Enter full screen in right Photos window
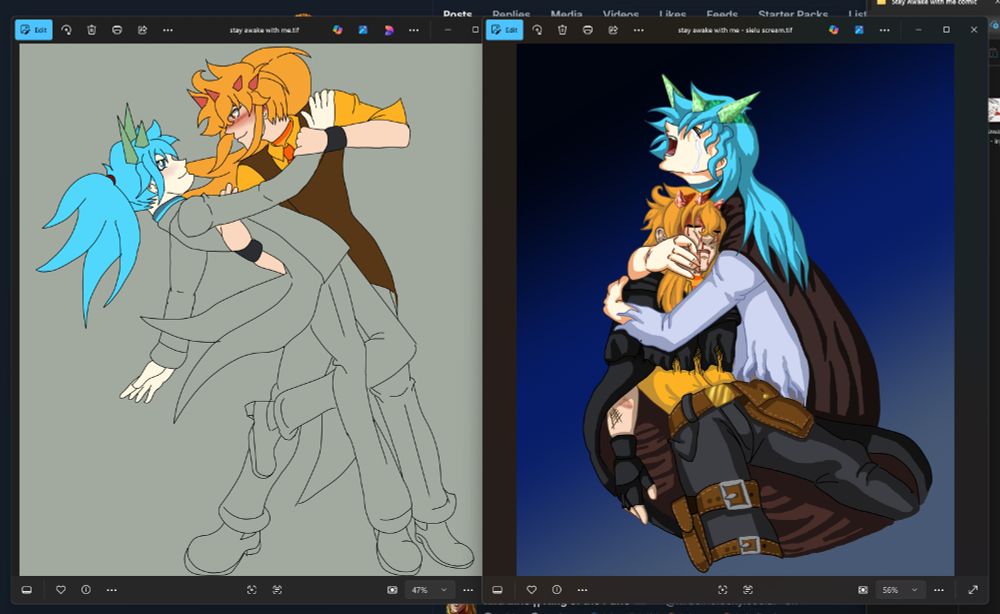Viewport: 1000px width, 614px height. [x=973, y=590]
